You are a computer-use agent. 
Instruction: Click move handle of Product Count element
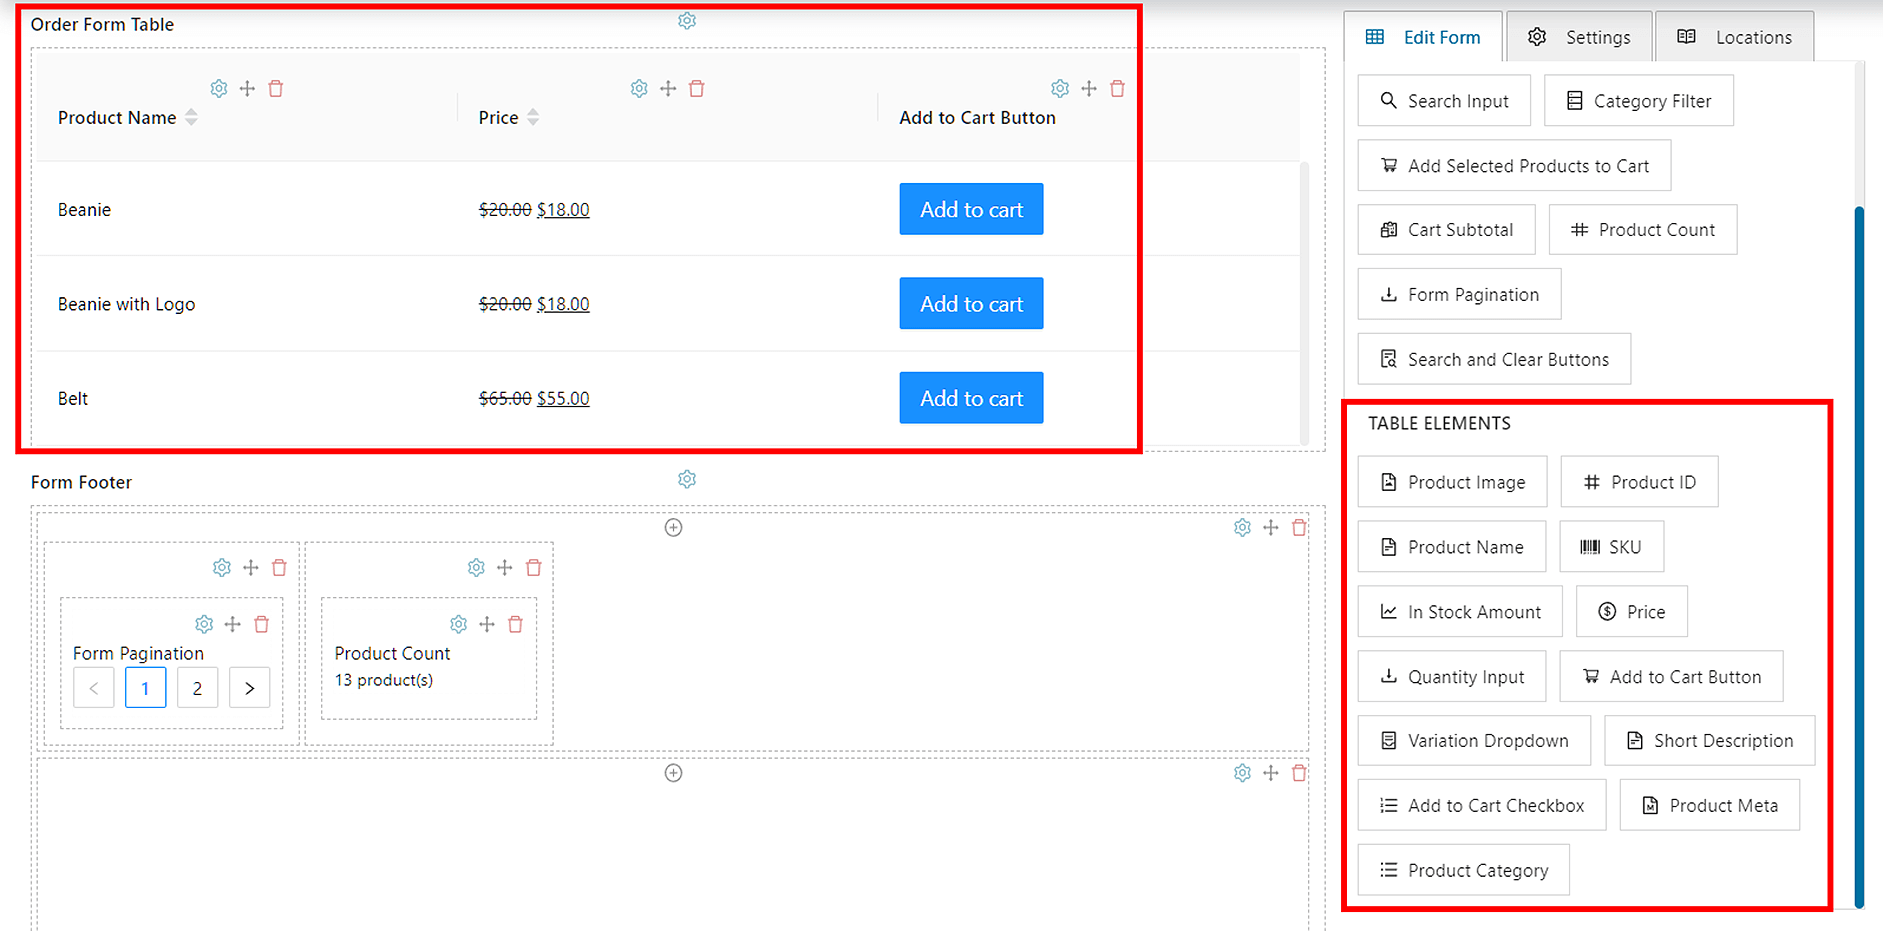coord(487,624)
